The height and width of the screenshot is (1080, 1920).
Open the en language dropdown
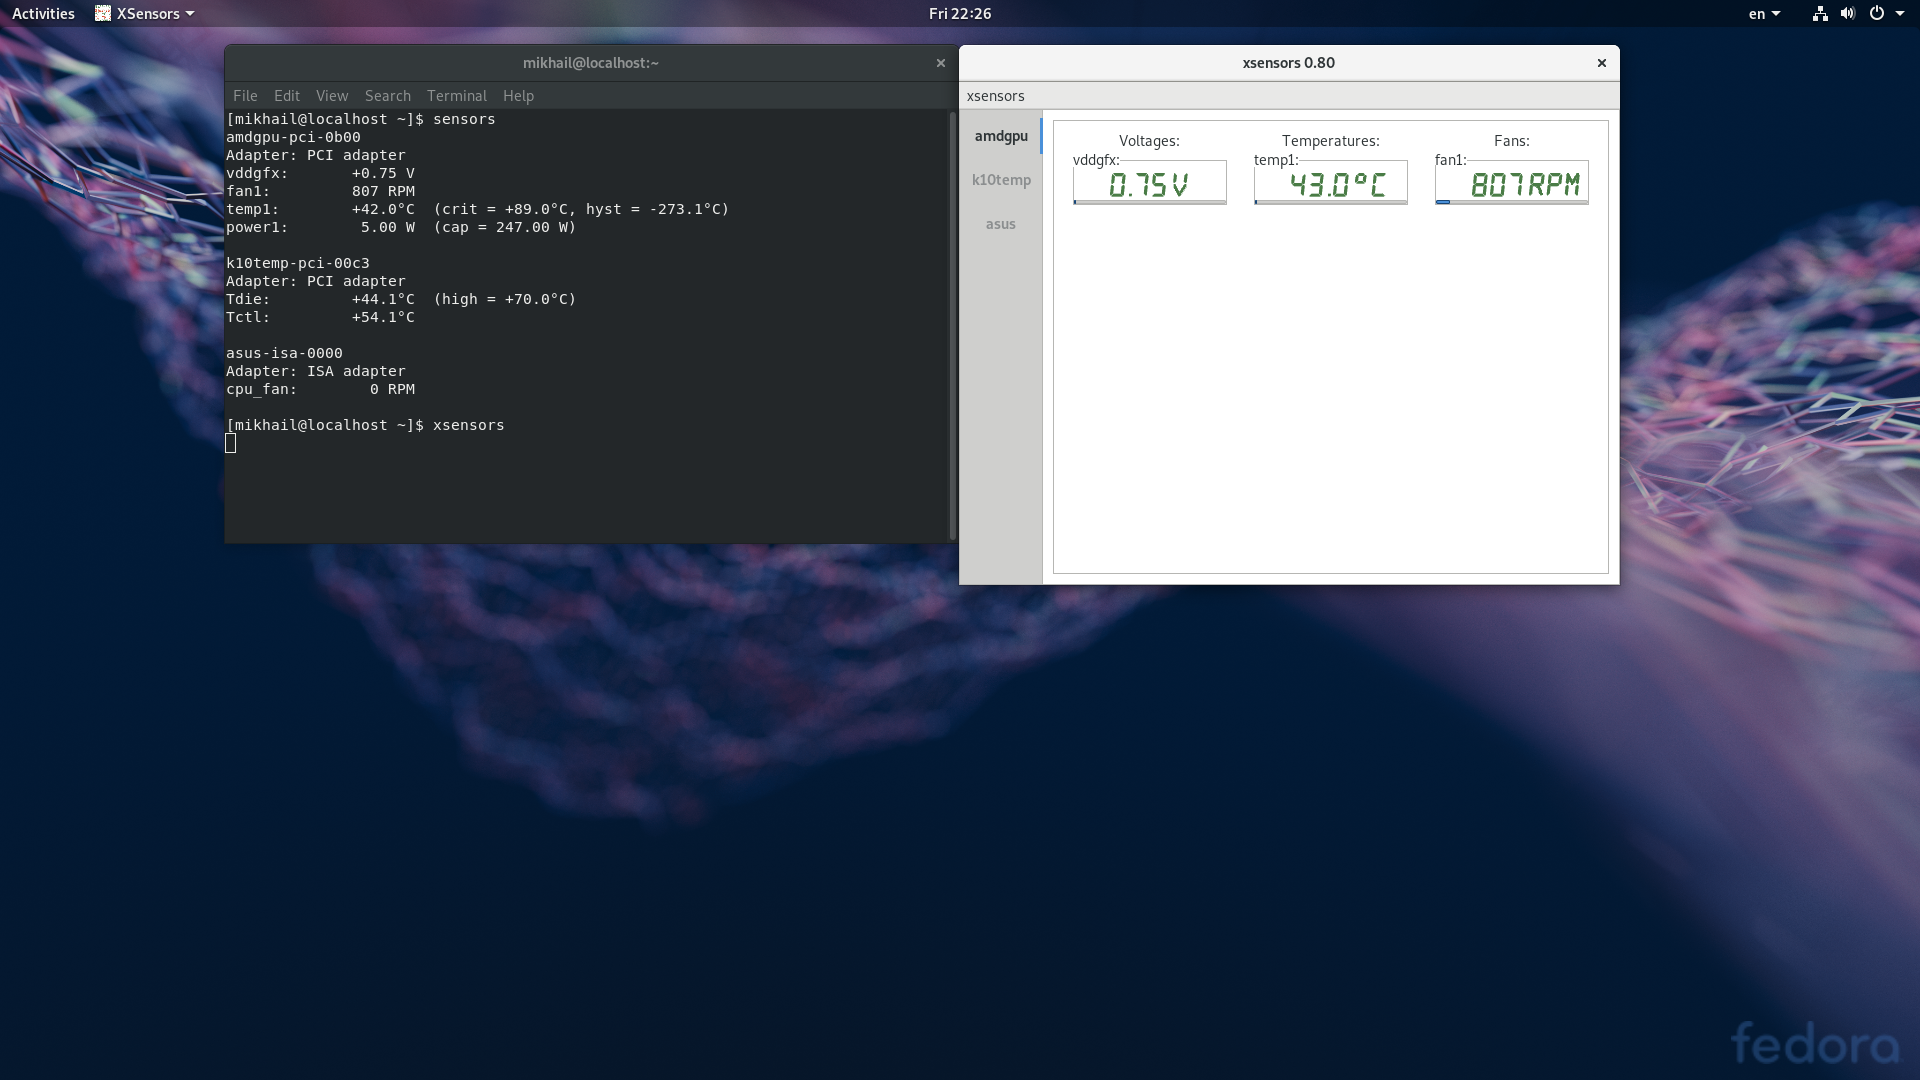point(1764,13)
